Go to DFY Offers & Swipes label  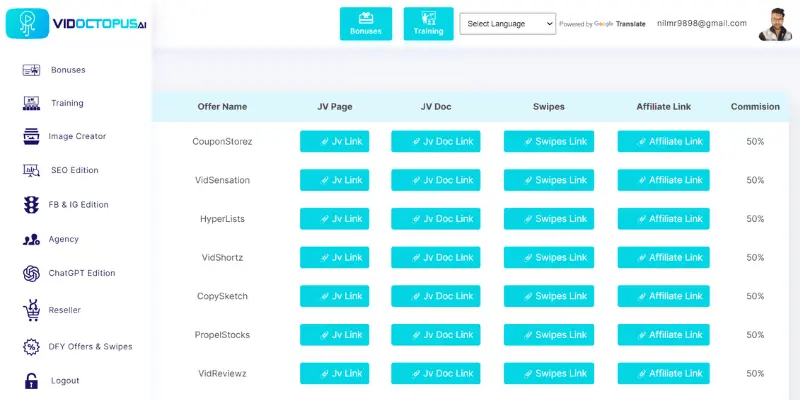click(90, 346)
